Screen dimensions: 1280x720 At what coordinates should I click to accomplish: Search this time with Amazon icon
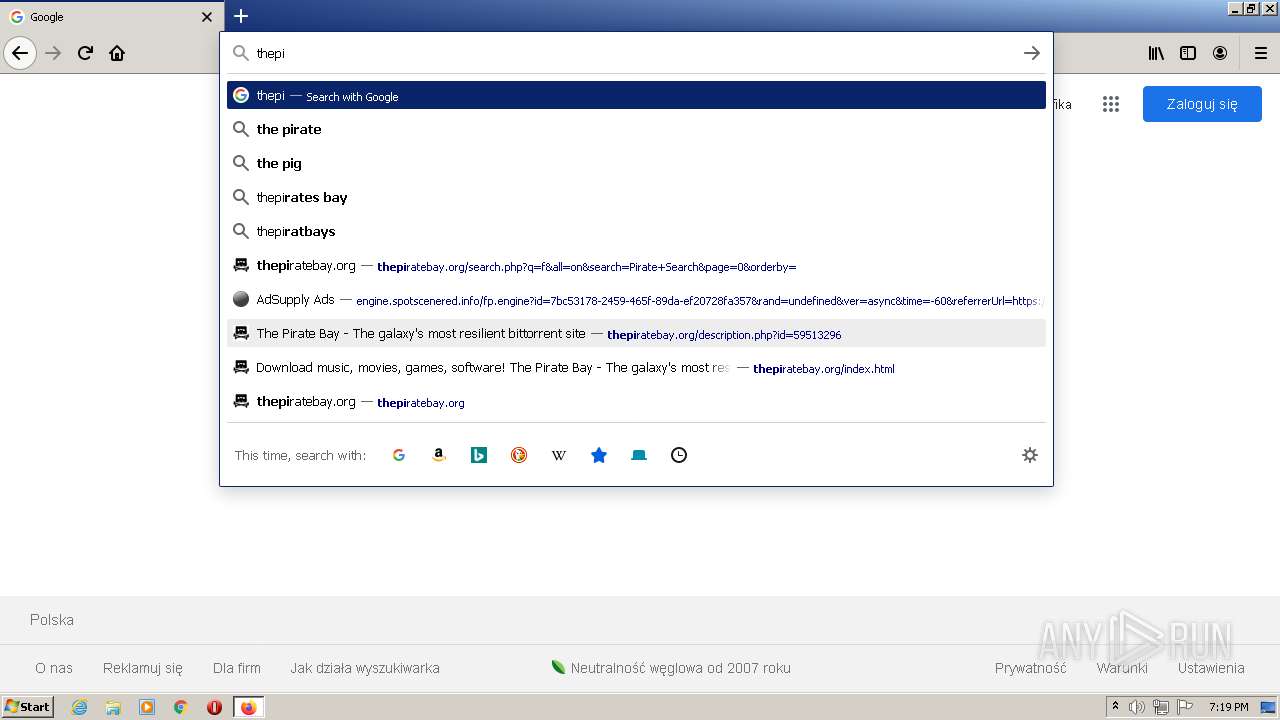pos(439,455)
